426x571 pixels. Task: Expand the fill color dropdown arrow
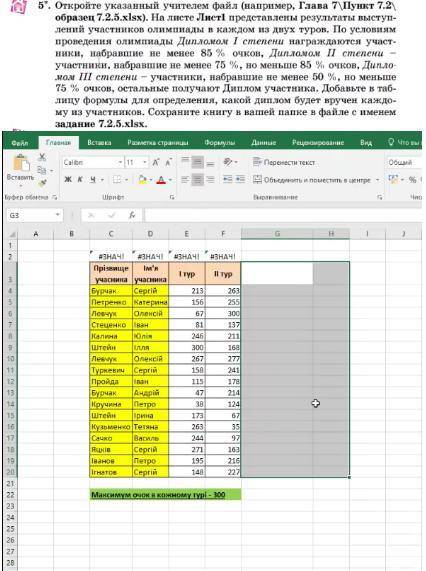click(151, 180)
